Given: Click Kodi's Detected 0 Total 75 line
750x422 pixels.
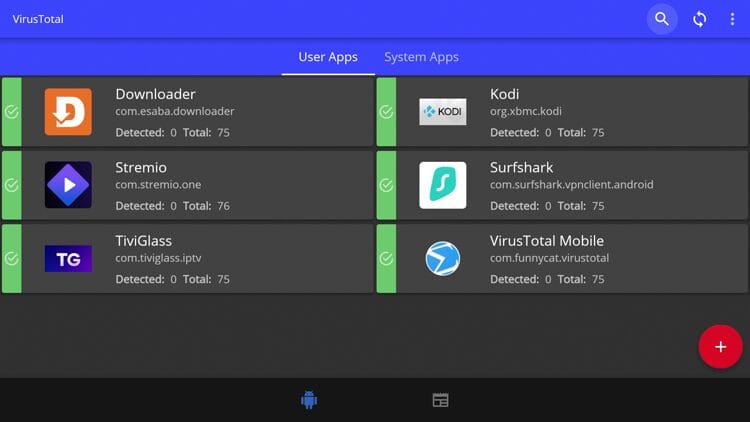Looking at the screenshot, I should [x=547, y=133].
